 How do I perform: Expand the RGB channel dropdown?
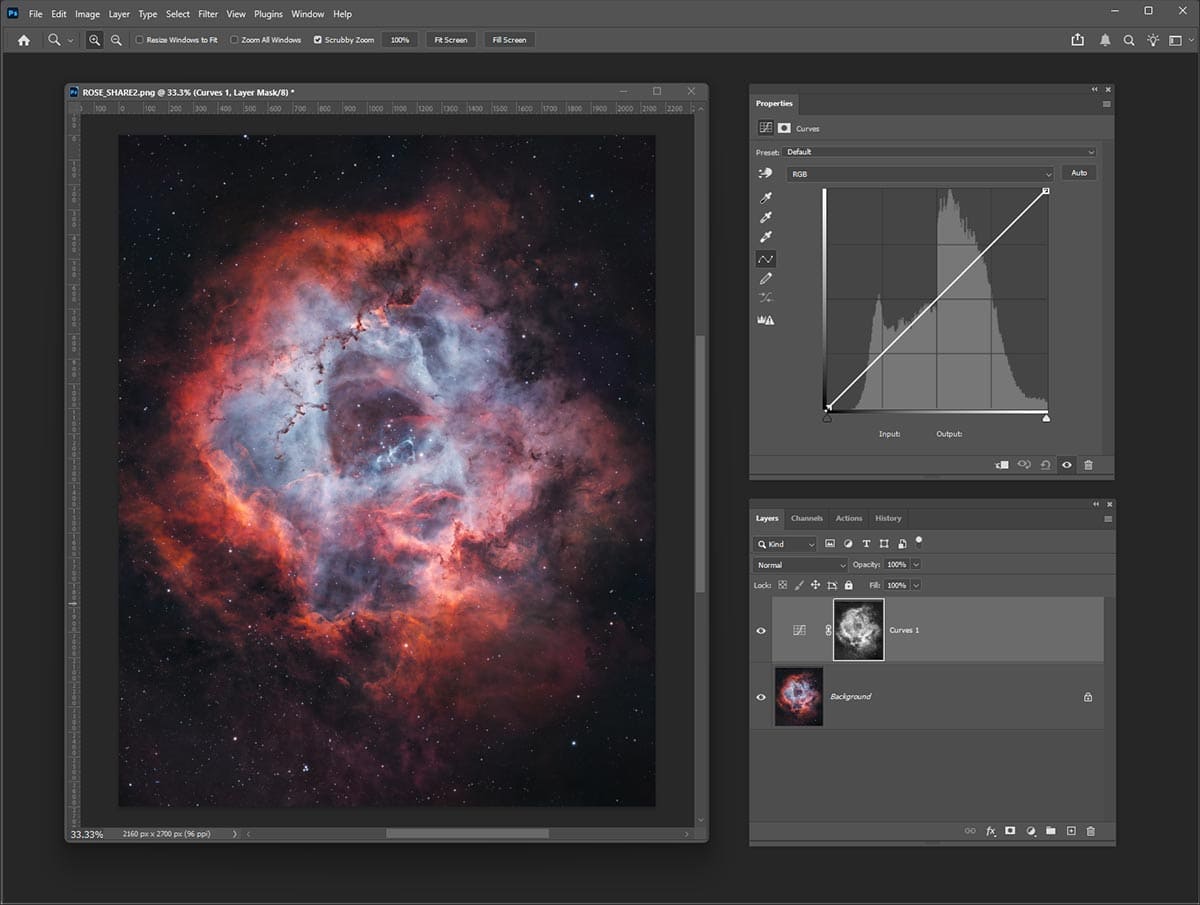[x=920, y=174]
